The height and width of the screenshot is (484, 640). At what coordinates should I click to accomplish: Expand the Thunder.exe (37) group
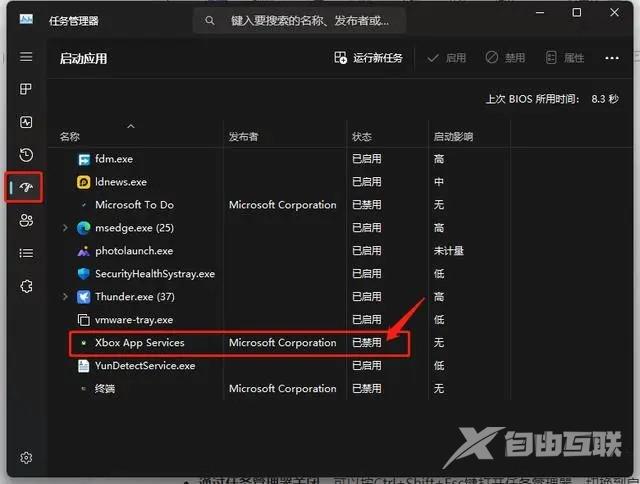(x=65, y=297)
